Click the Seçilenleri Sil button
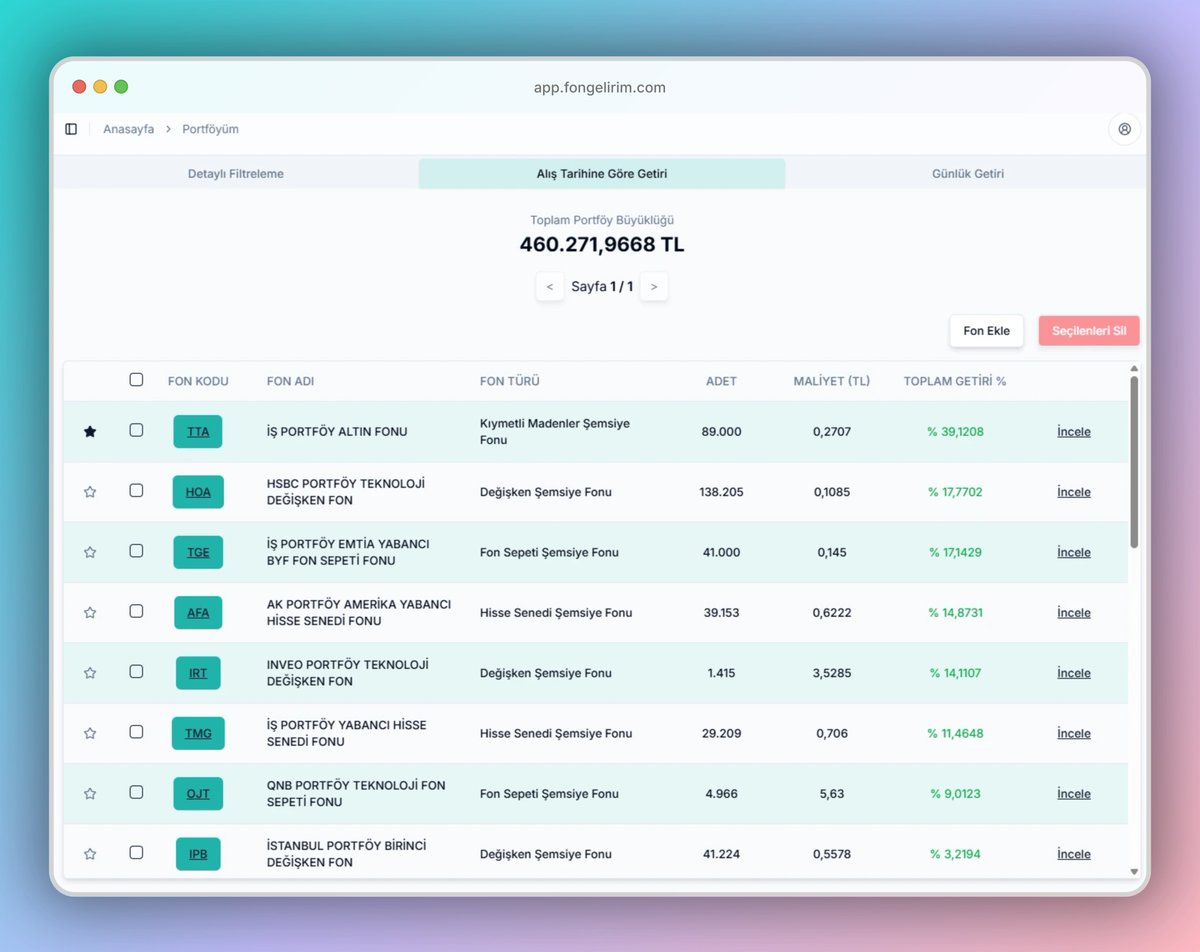The image size is (1200, 952). [x=1089, y=331]
